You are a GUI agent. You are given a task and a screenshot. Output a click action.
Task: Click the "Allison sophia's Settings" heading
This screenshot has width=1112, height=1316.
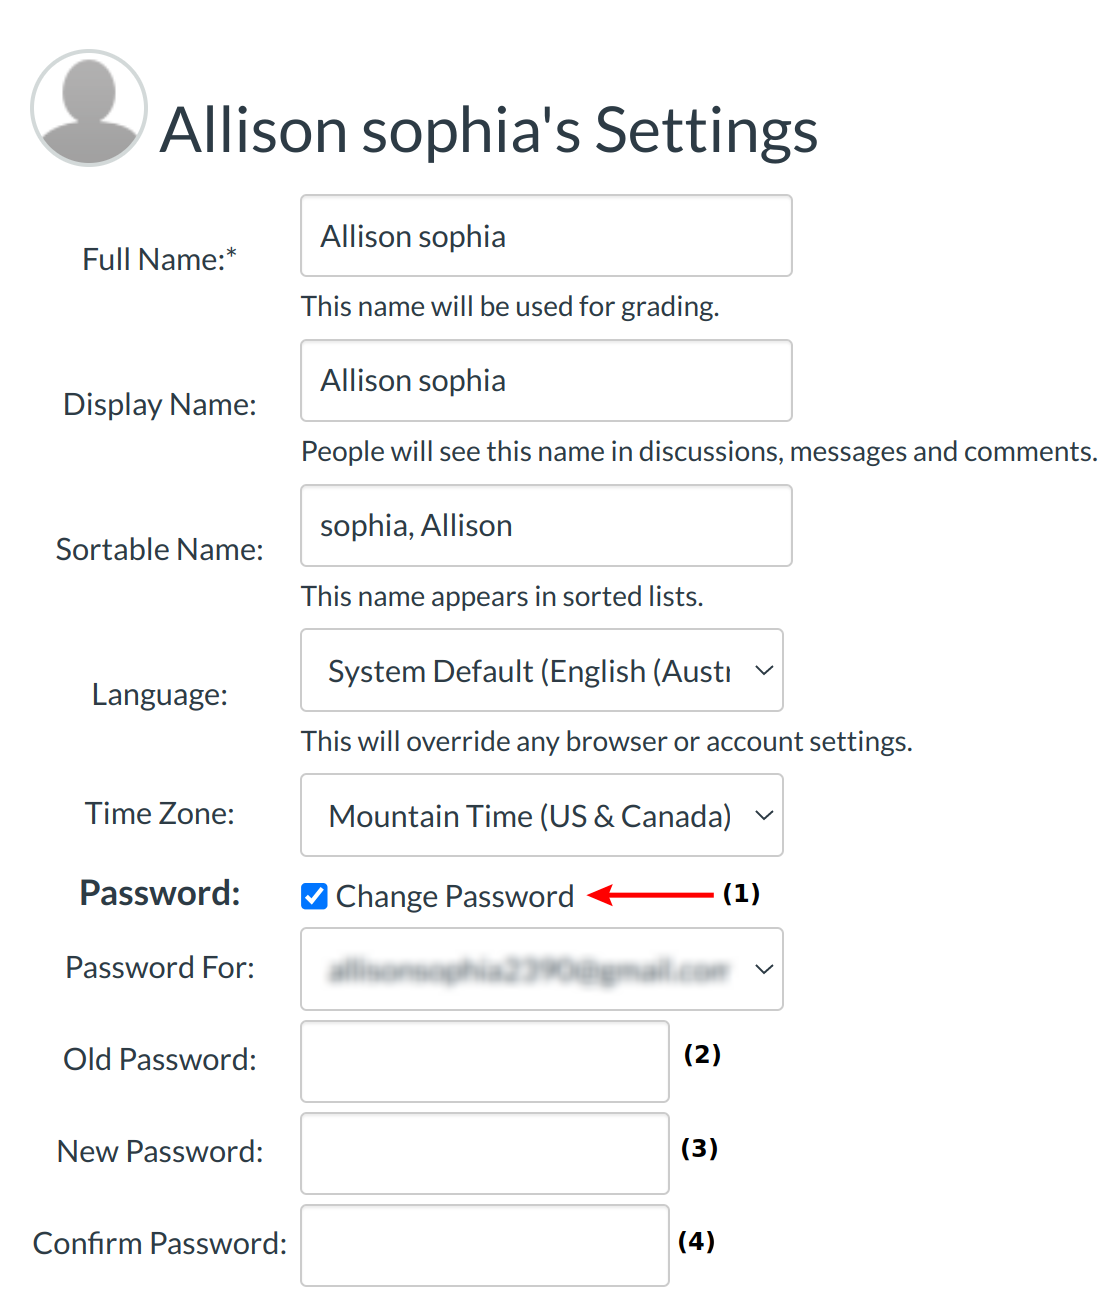(x=489, y=130)
